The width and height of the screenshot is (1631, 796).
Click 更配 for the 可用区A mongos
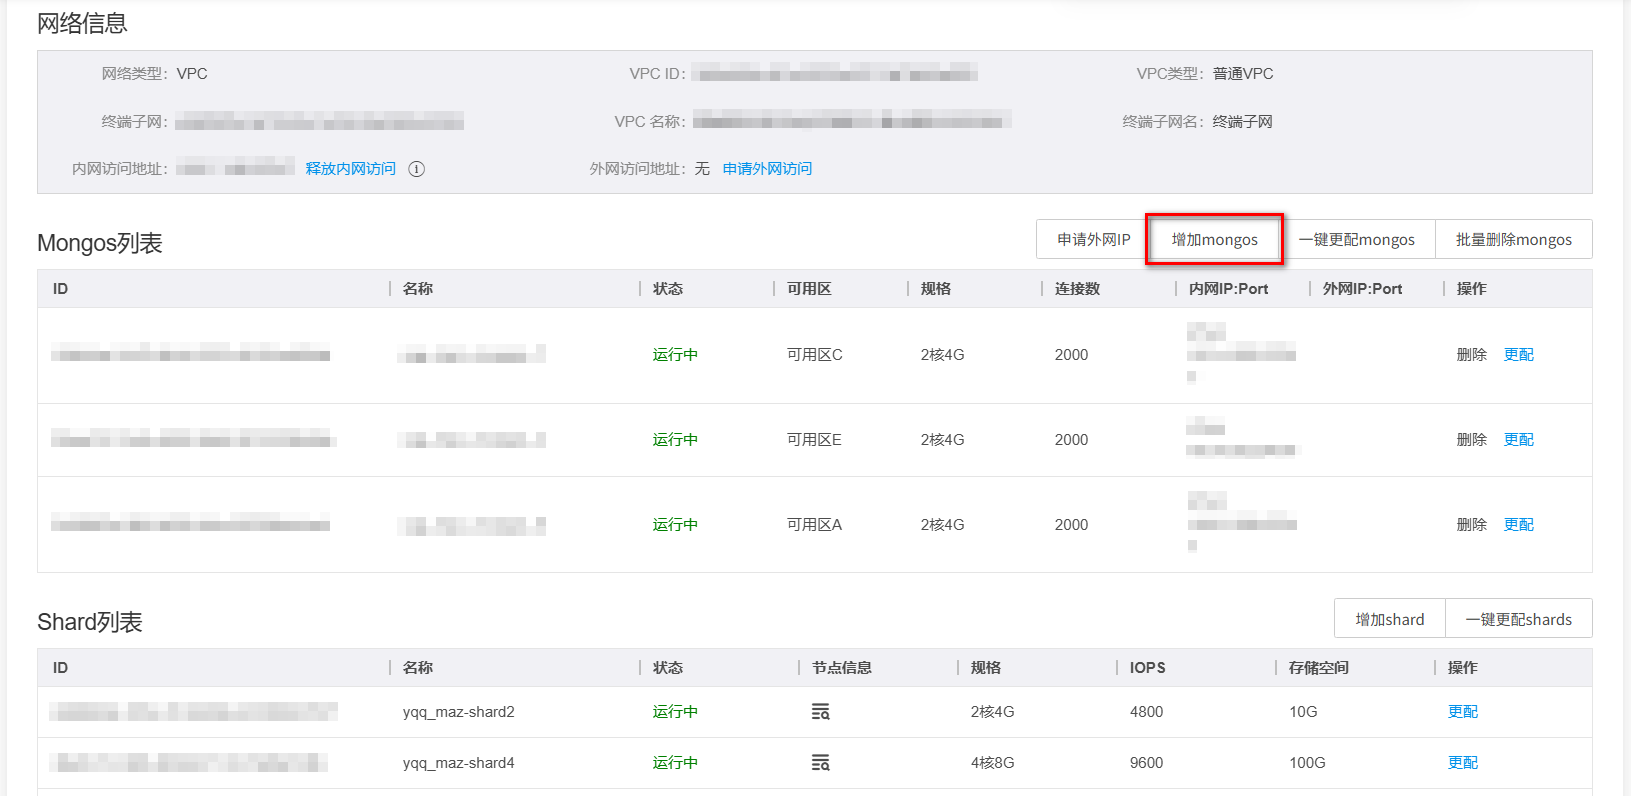1518,525
